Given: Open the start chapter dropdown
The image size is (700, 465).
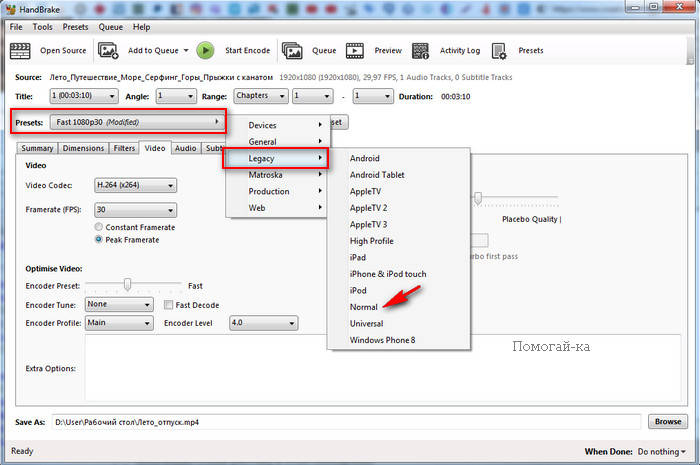Looking at the screenshot, I should pos(312,96).
